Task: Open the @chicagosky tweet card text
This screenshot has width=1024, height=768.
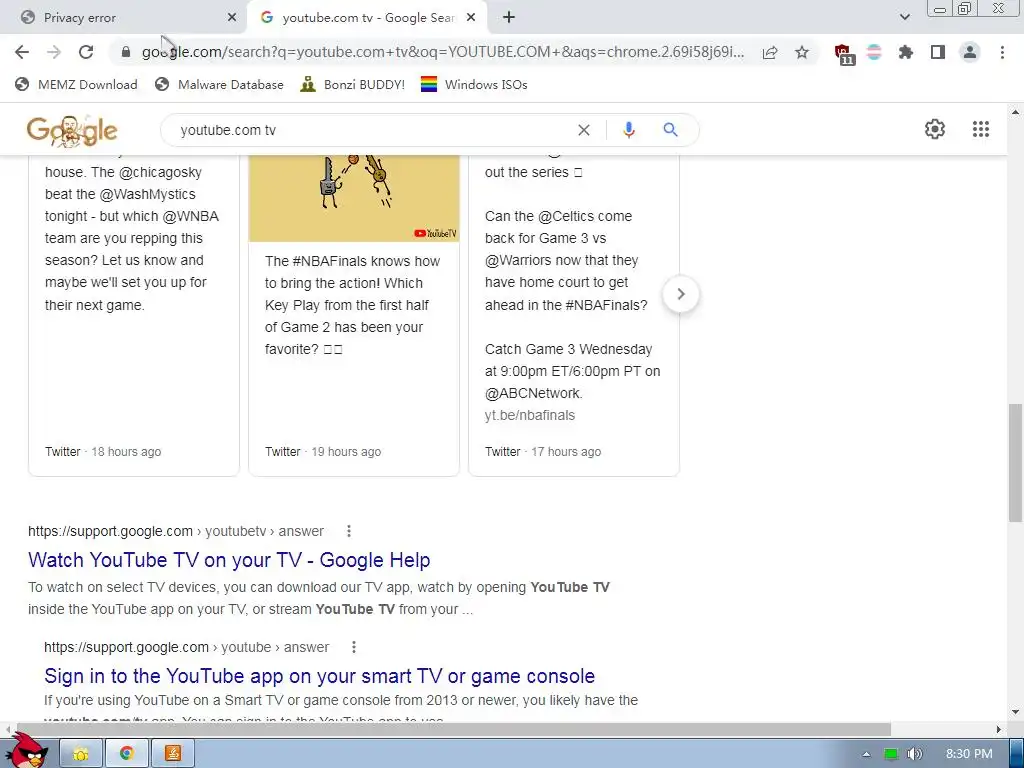Action: point(131,238)
